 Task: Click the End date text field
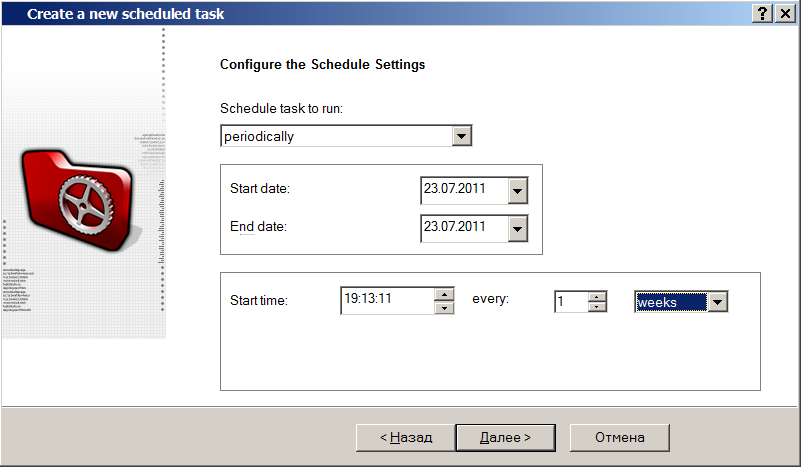463,228
